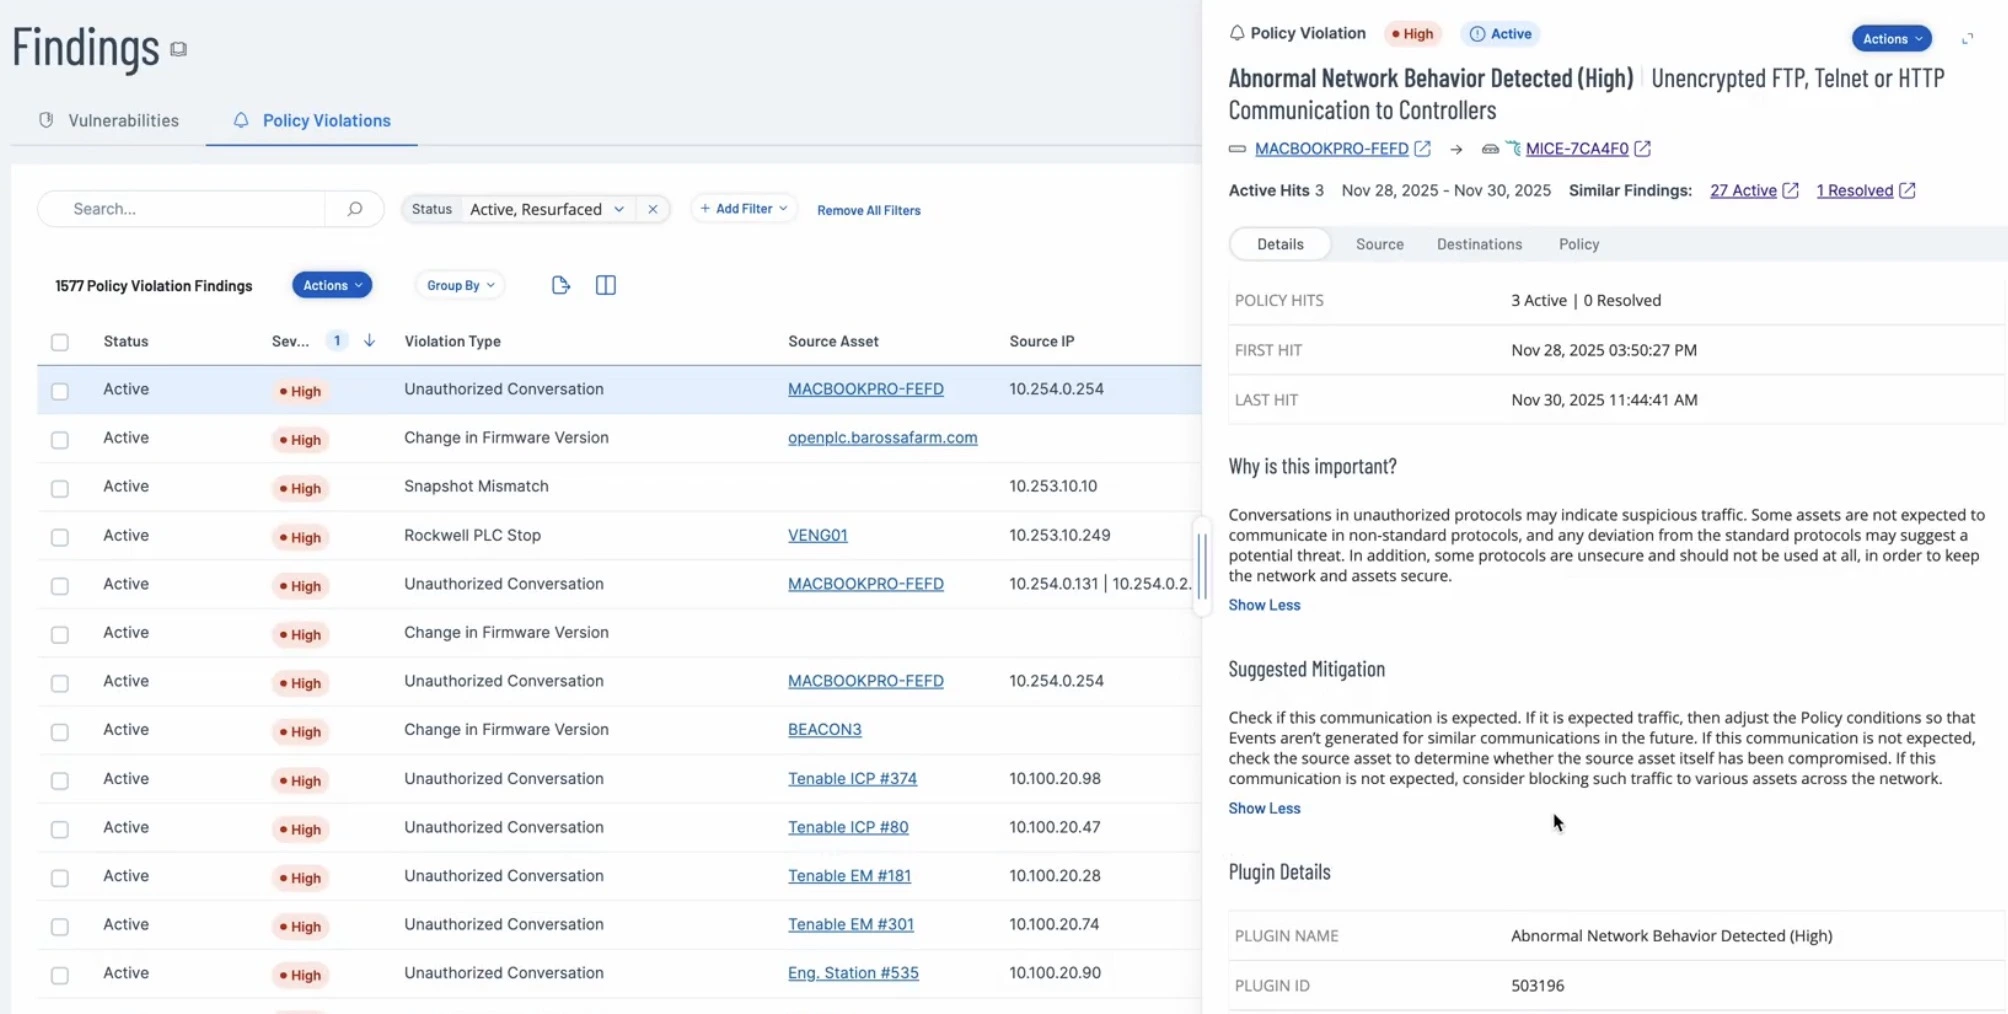Open the table Actions dropdown
Screen dimensions: 2008x1014
coord(332,285)
